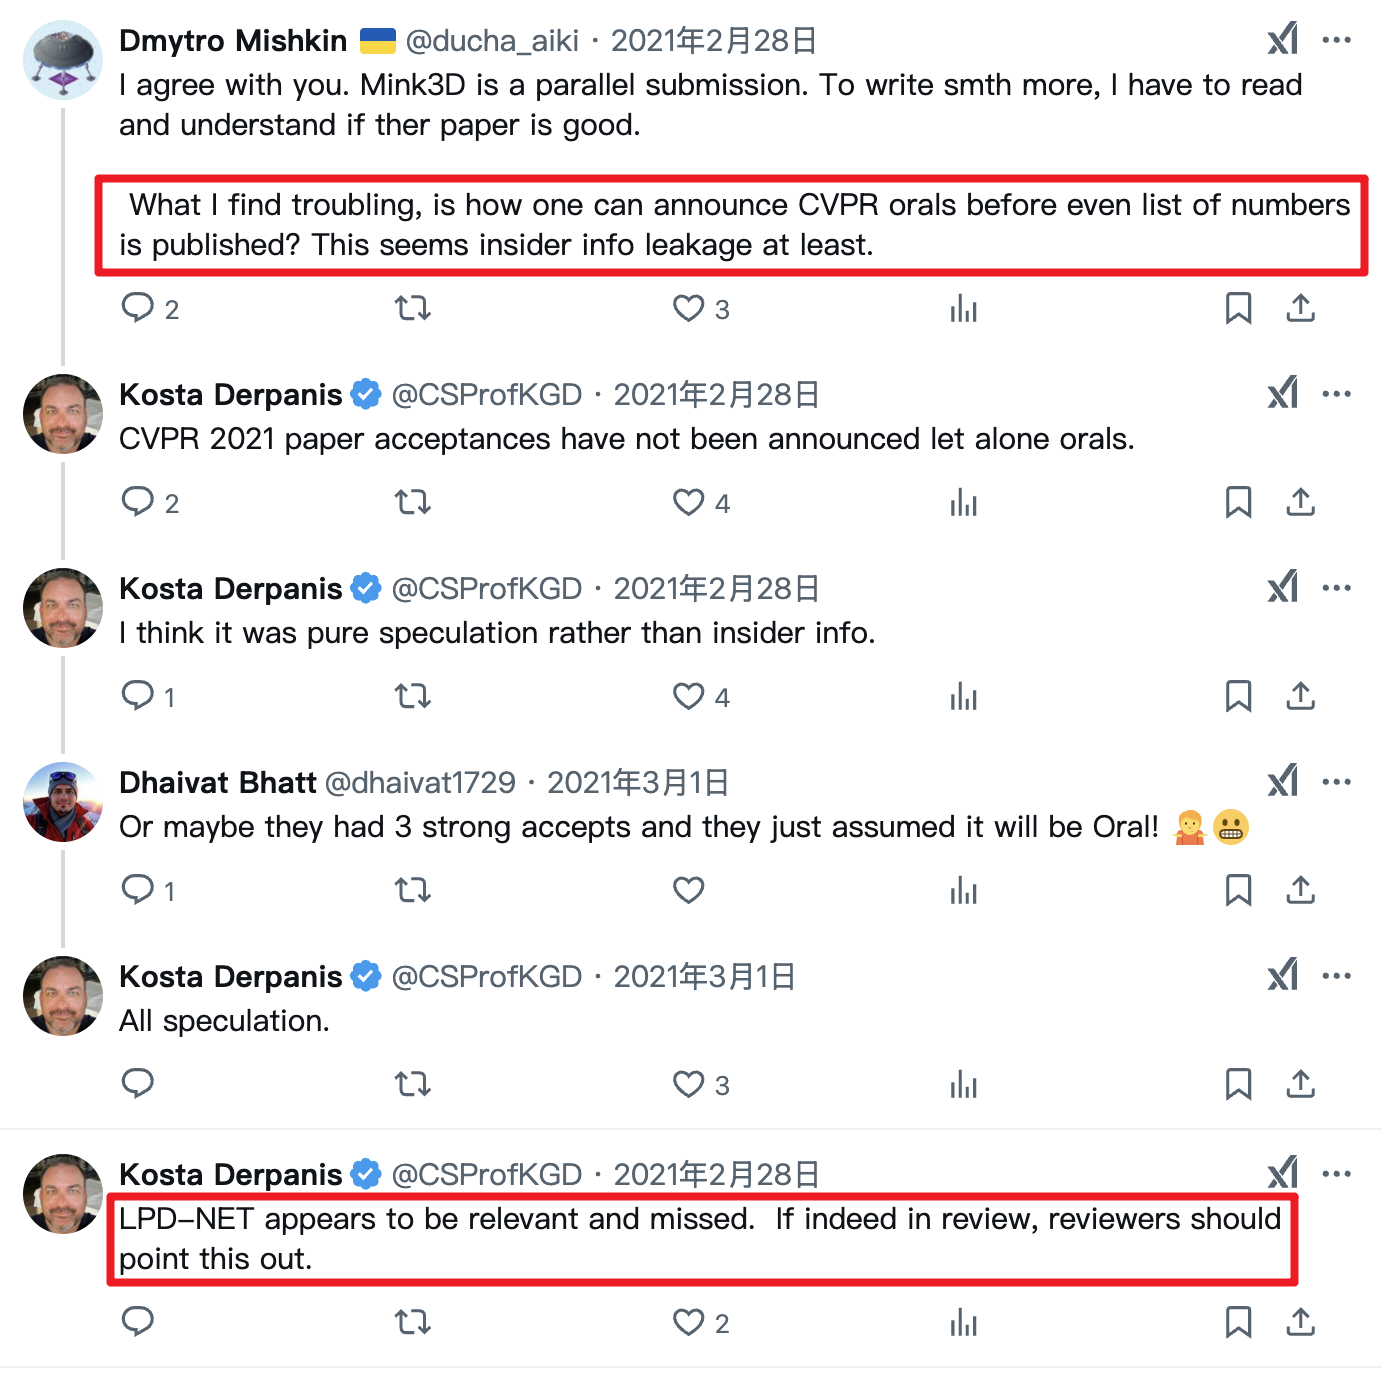Image resolution: width=1382 pixels, height=1382 pixels.
Task: Open the @ducha_aiki handle link
Action: point(492,40)
